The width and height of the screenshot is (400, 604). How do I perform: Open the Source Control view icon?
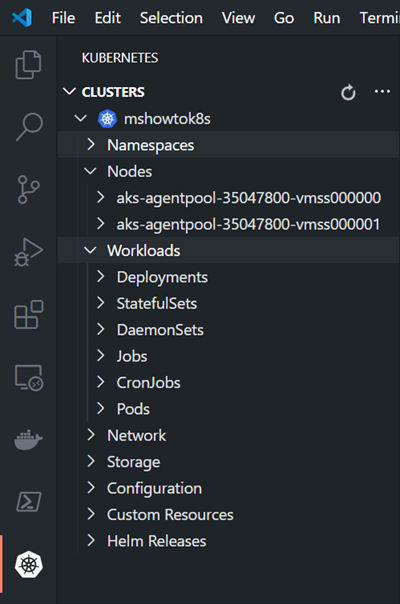(29, 190)
